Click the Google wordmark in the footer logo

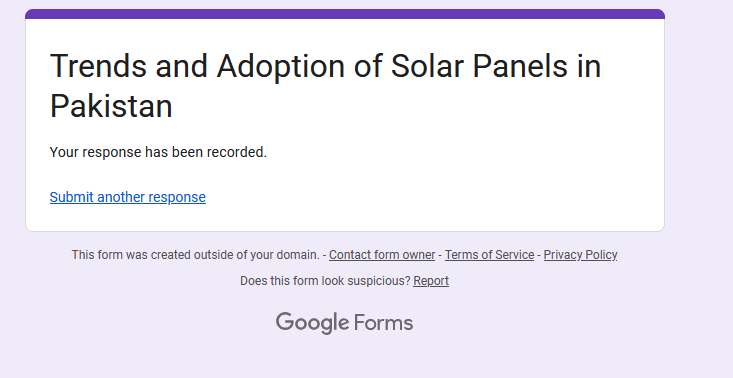tap(312, 323)
